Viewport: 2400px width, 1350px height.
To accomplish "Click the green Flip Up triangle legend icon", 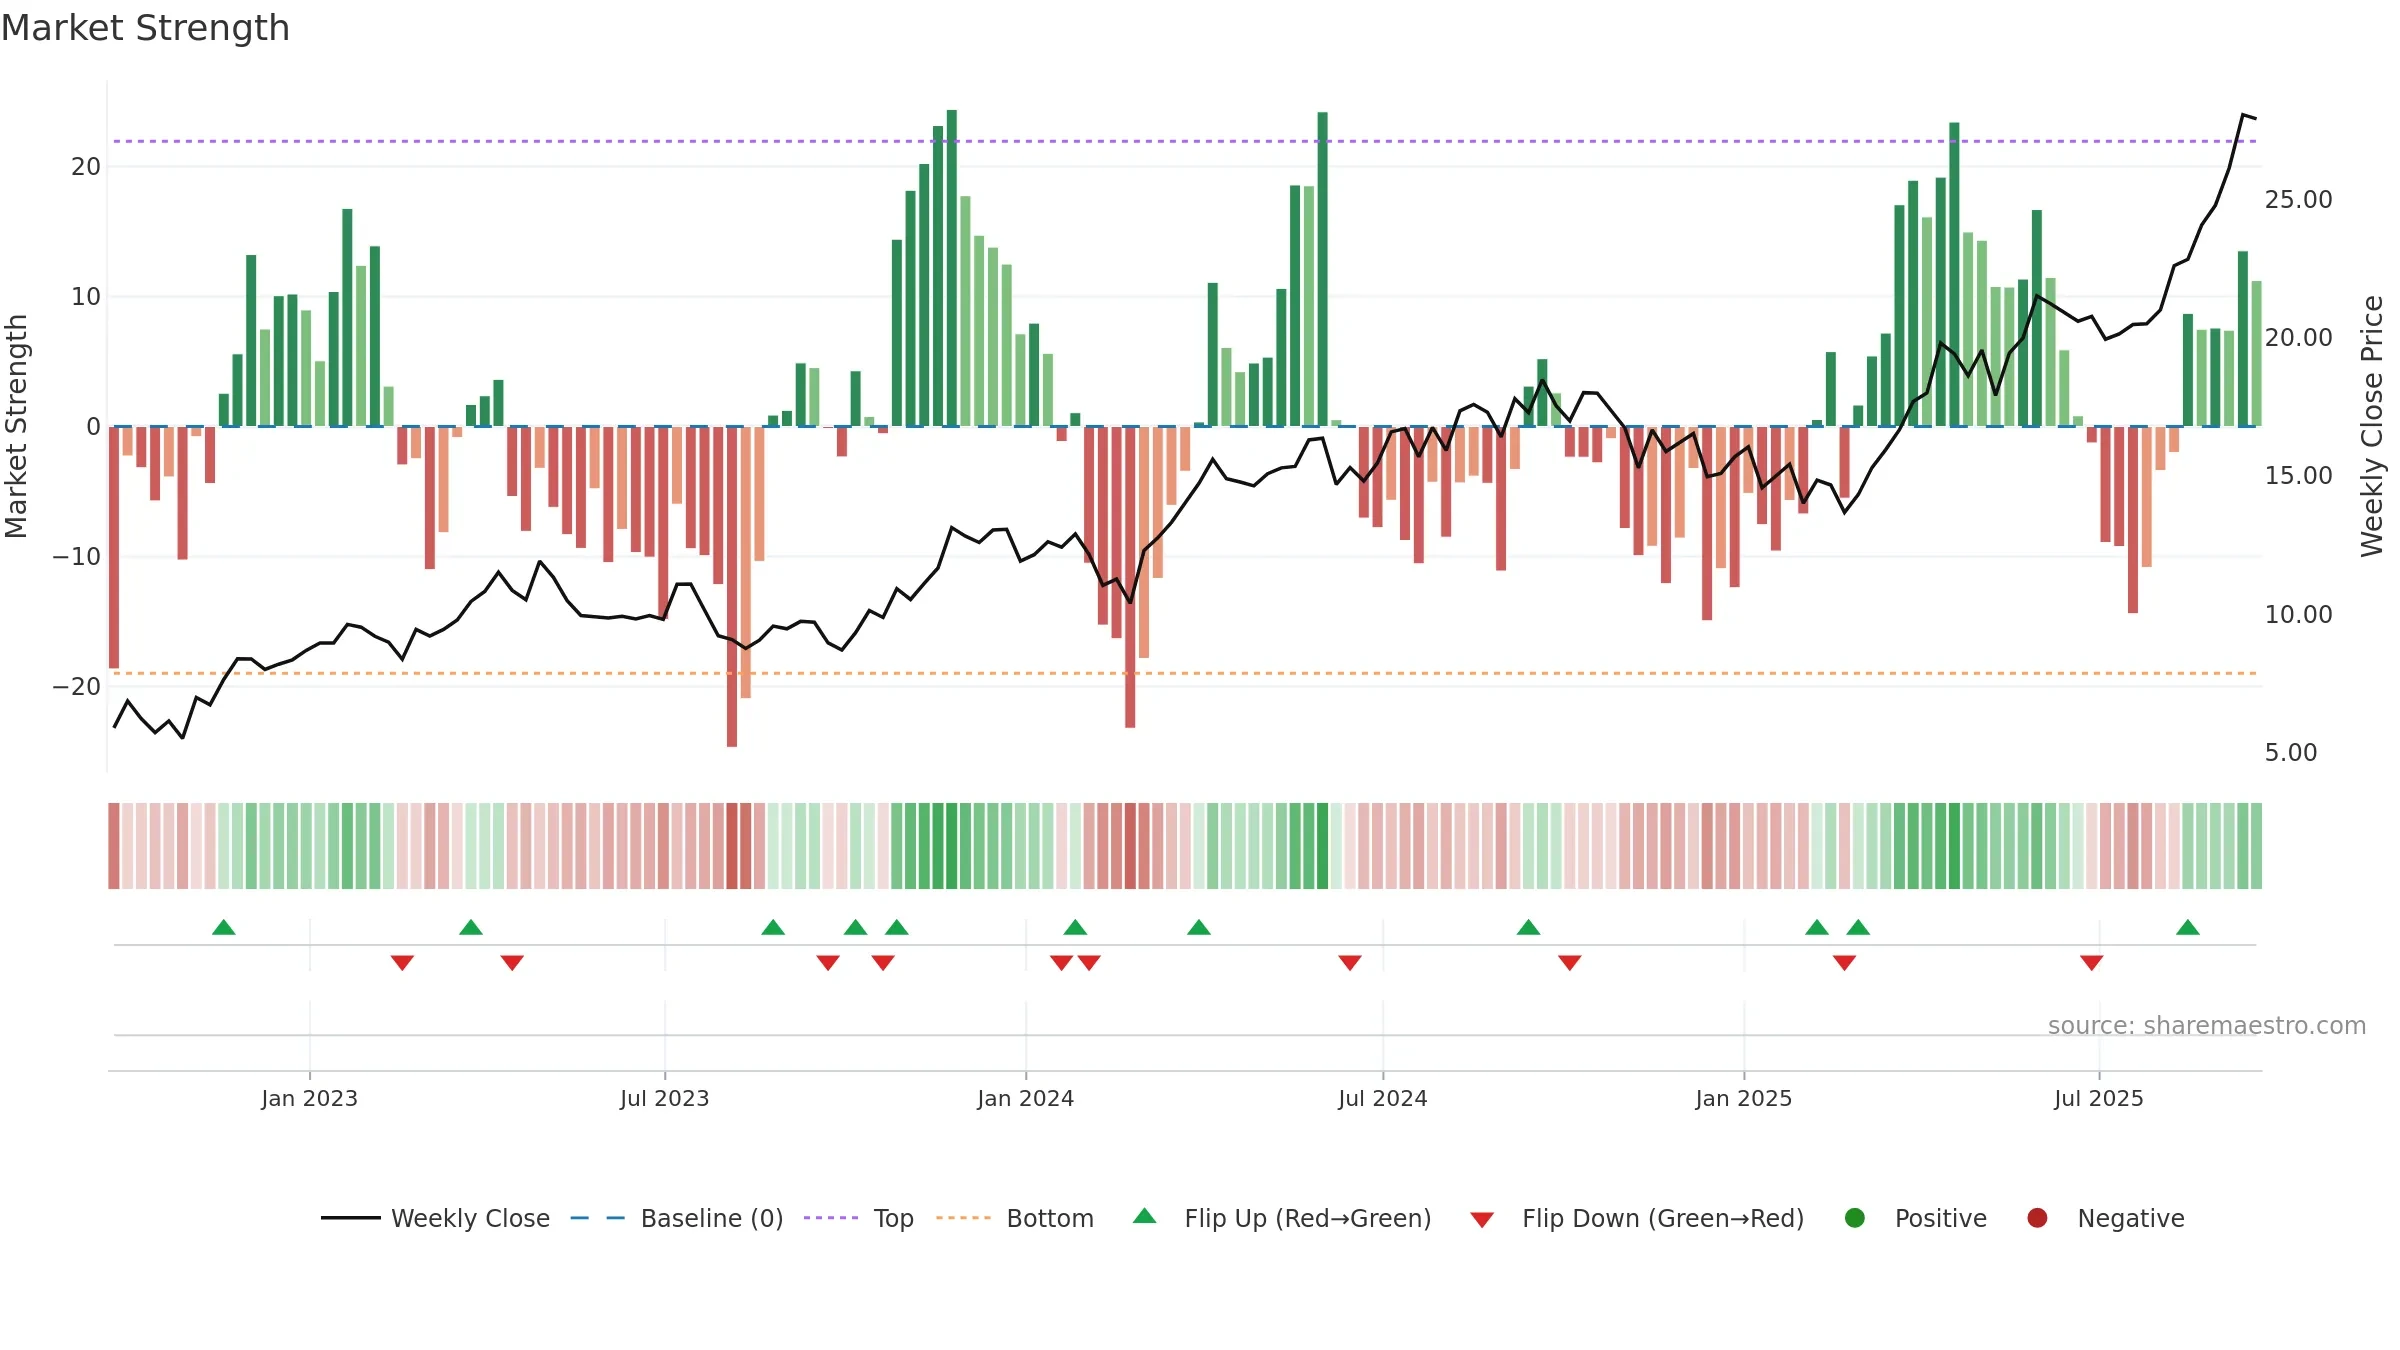I will 1145,1216.
